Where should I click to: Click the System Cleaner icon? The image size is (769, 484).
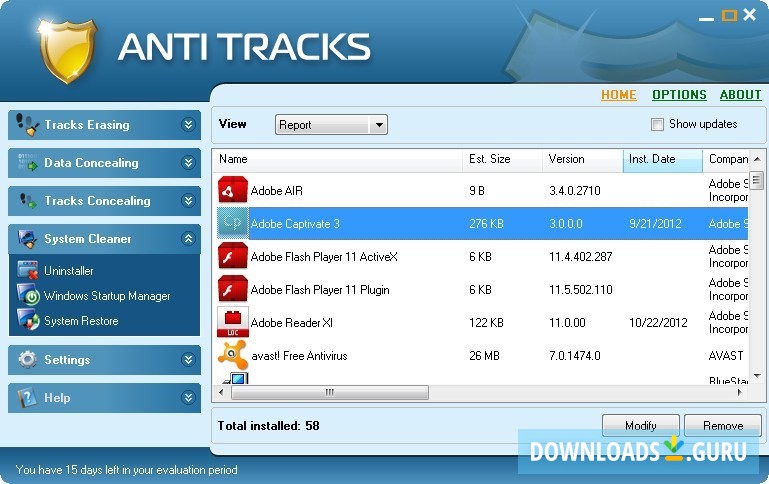27,239
